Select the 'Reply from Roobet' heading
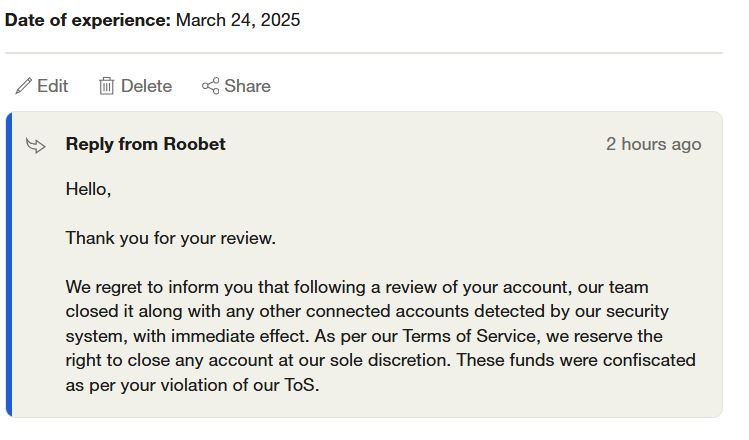 [x=145, y=144]
